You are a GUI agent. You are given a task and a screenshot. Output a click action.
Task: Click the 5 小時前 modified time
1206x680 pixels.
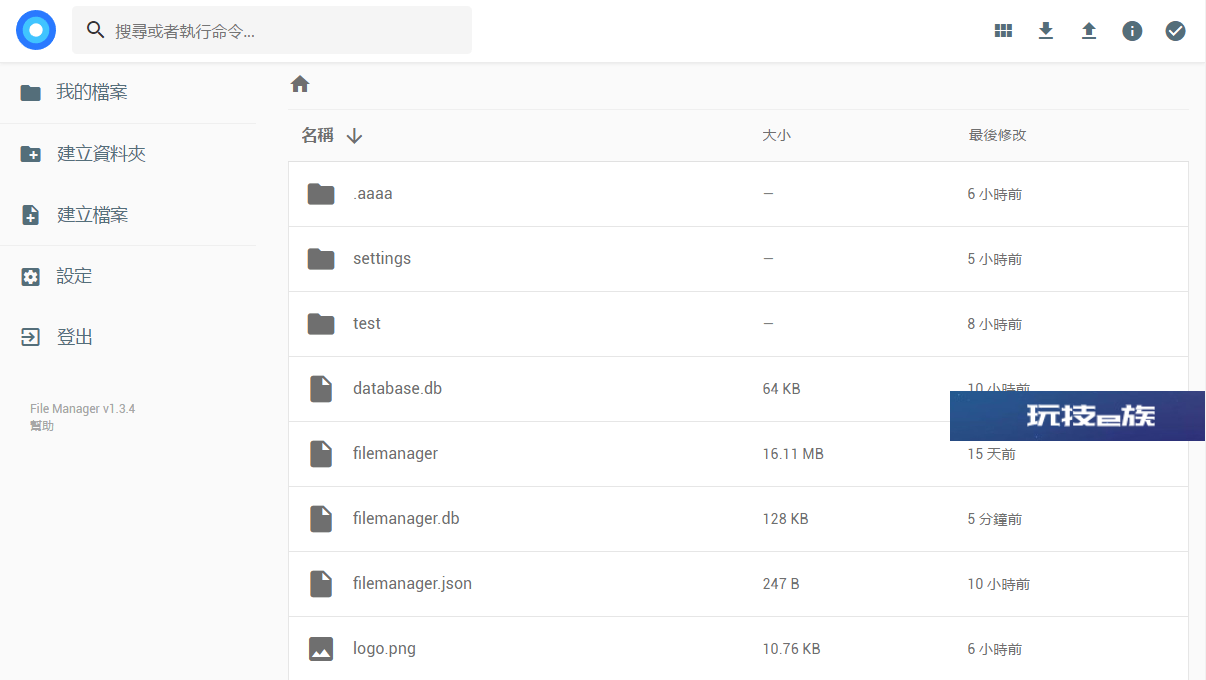click(995, 259)
